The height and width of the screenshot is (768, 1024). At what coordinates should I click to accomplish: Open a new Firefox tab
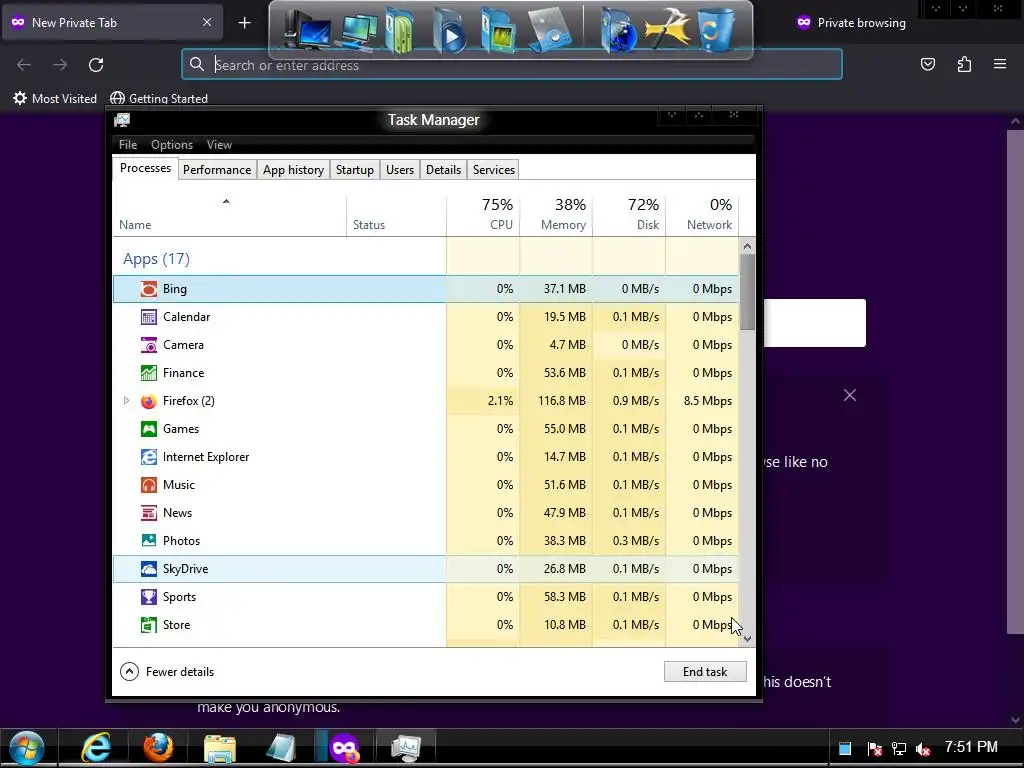tap(244, 23)
